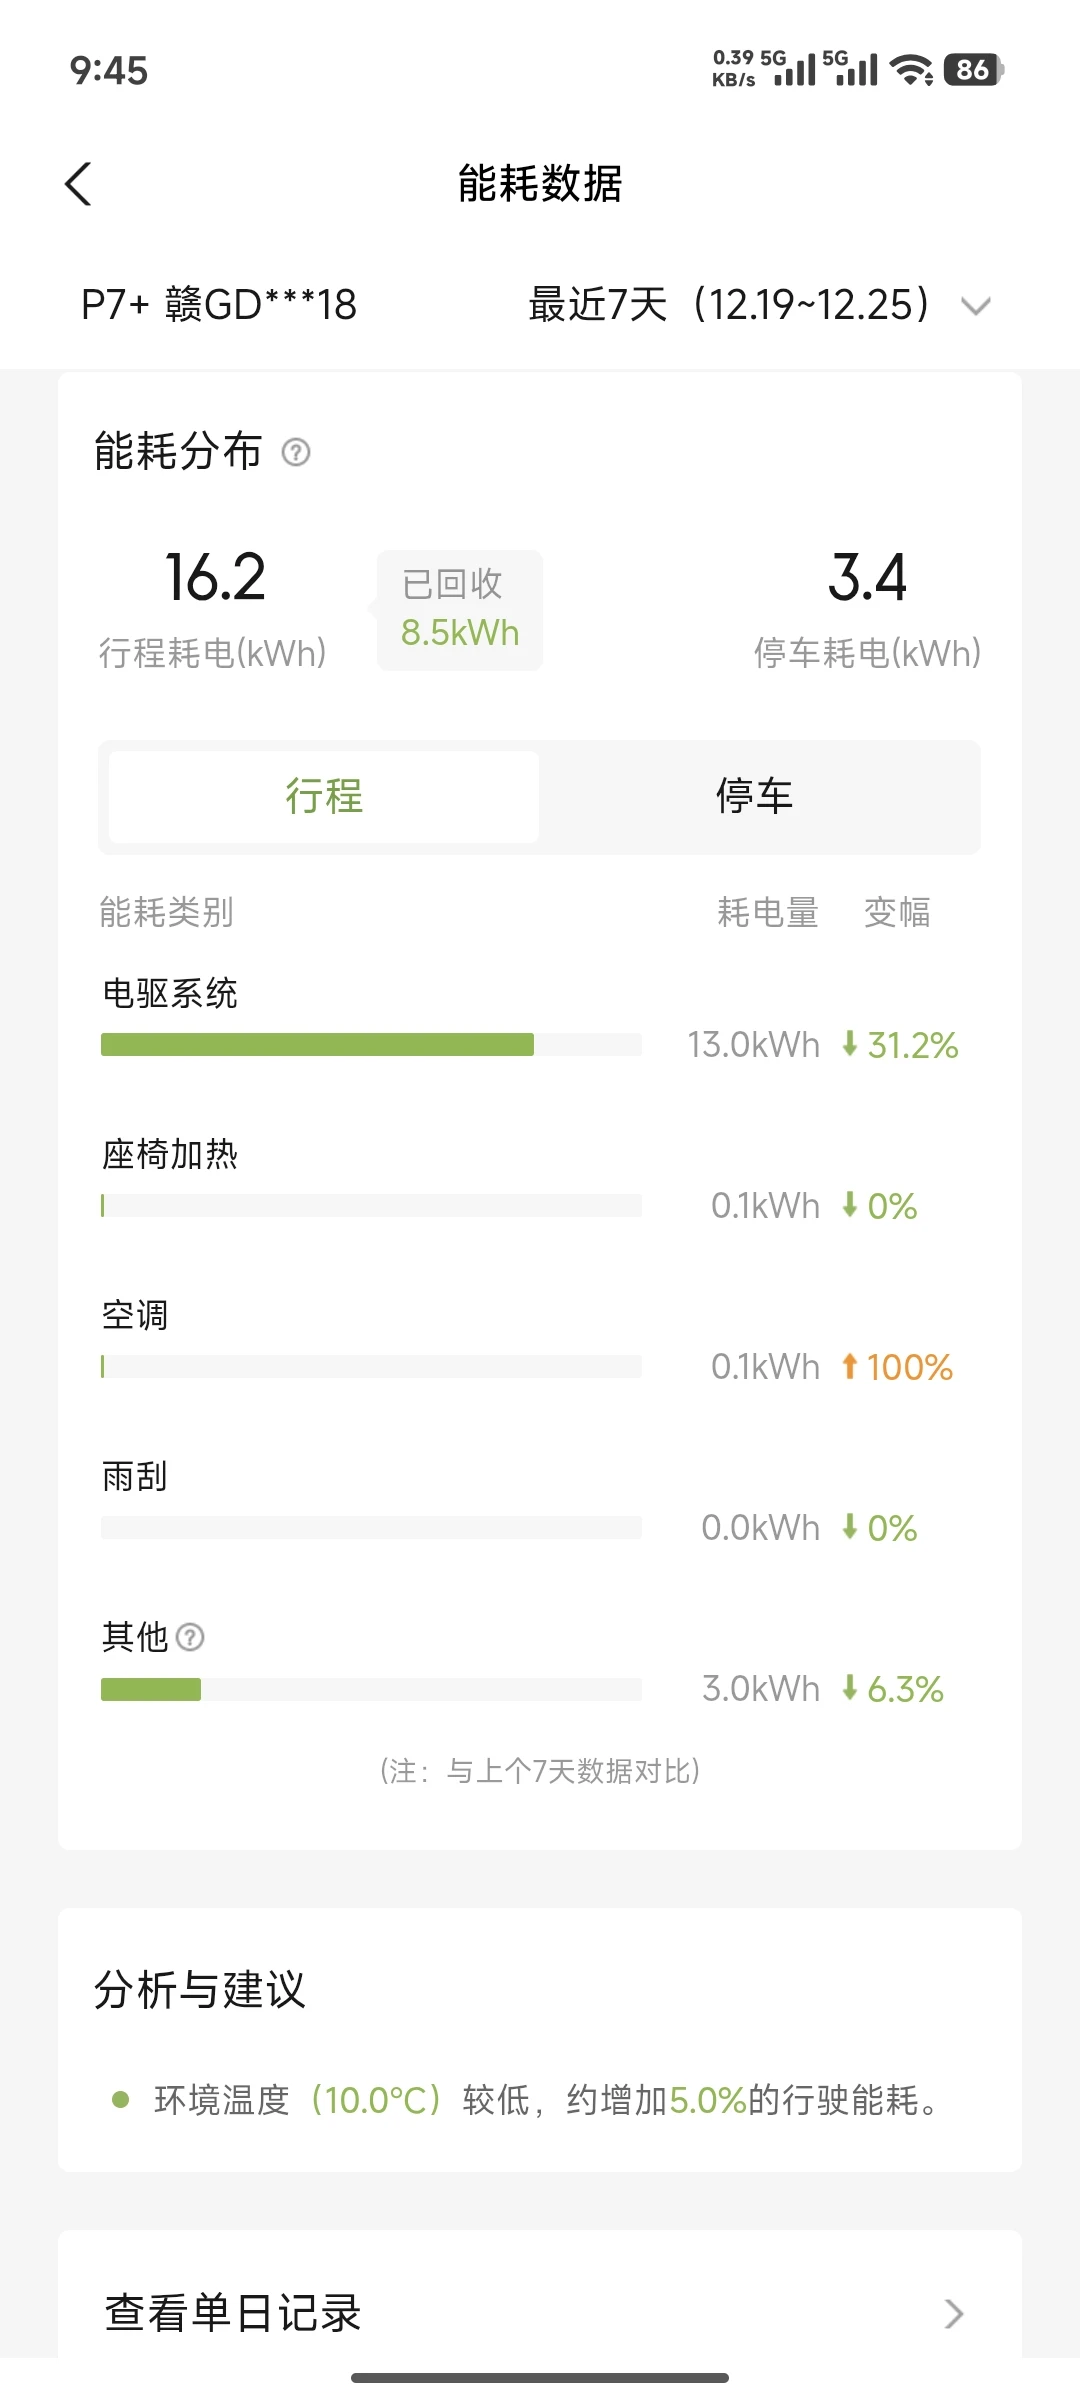Viewport: 1080px width, 2400px height.
Task: Tap the first 5G signal bars icon
Action: tap(795, 70)
